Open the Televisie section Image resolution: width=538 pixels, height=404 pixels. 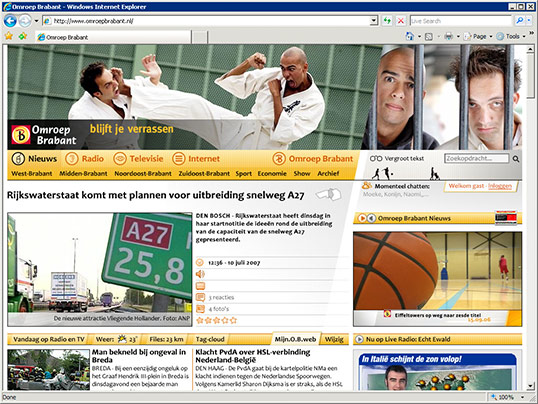[138, 159]
